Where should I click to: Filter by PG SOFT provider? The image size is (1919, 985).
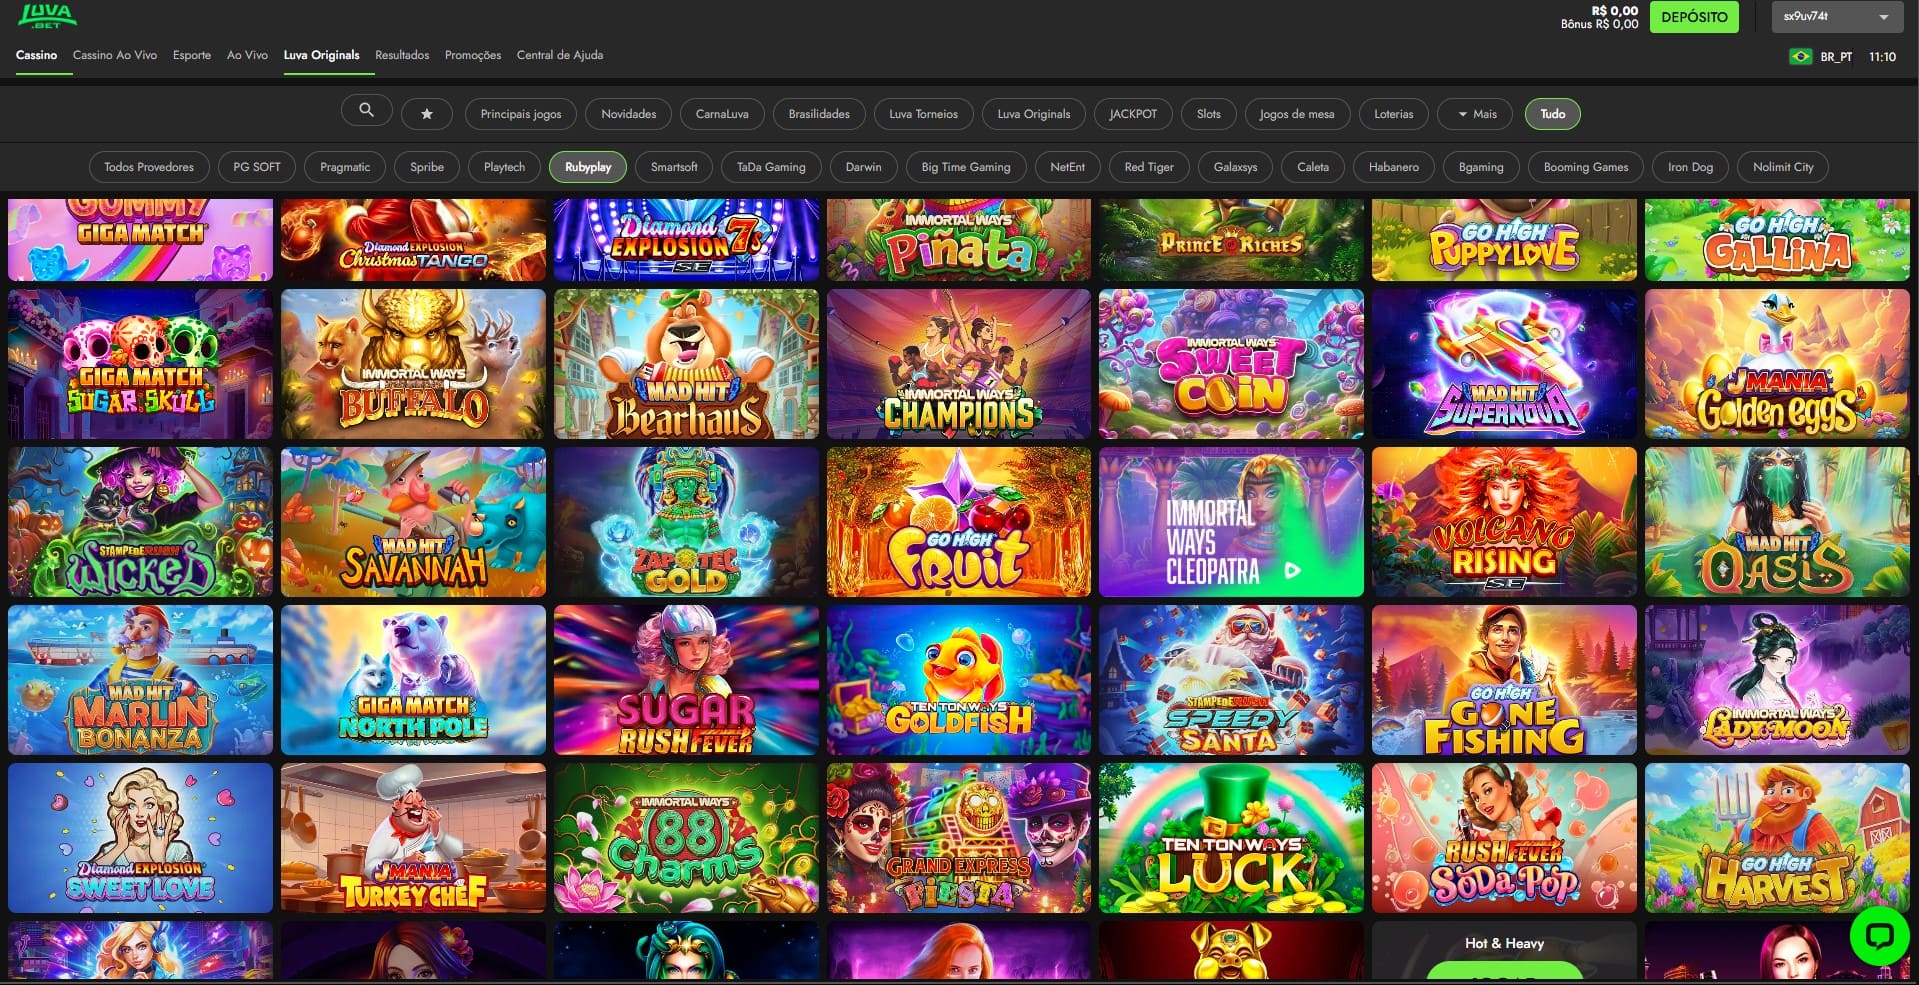click(x=257, y=167)
